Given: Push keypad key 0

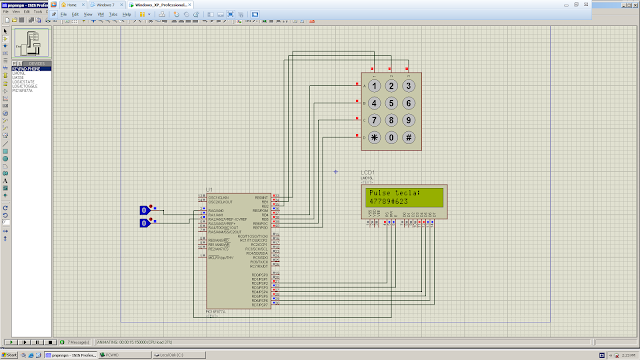Looking at the screenshot, I should point(391,138).
